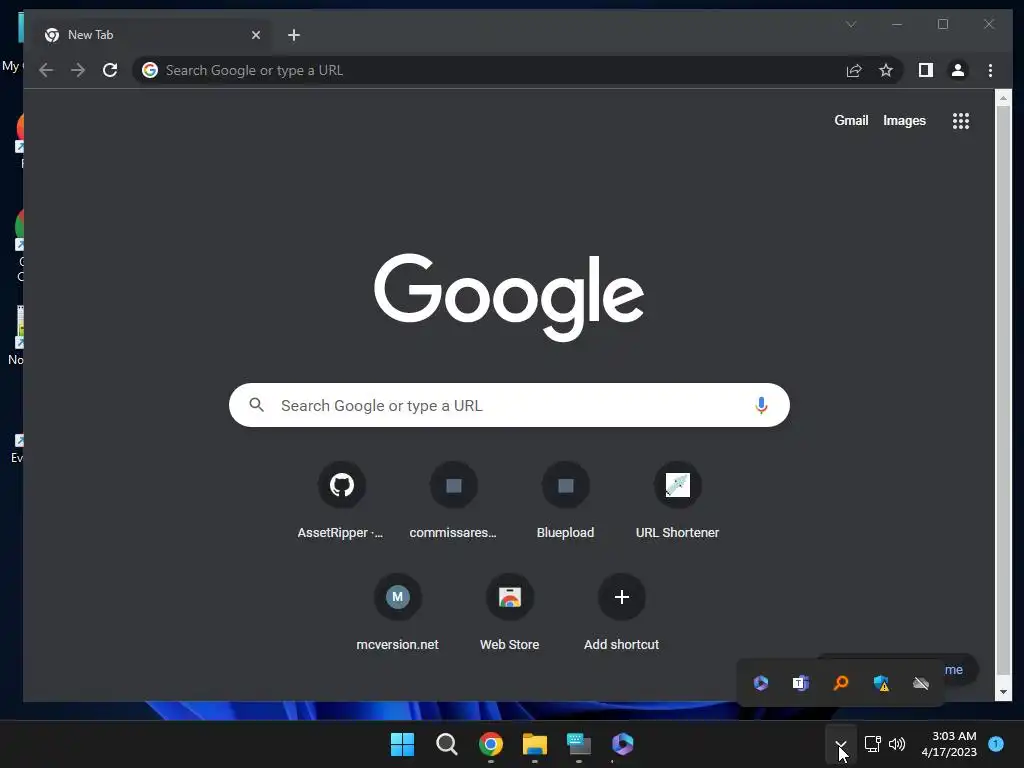Bookmark this tab with the star icon
The image size is (1024, 768).
pyautogui.click(x=886, y=70)
